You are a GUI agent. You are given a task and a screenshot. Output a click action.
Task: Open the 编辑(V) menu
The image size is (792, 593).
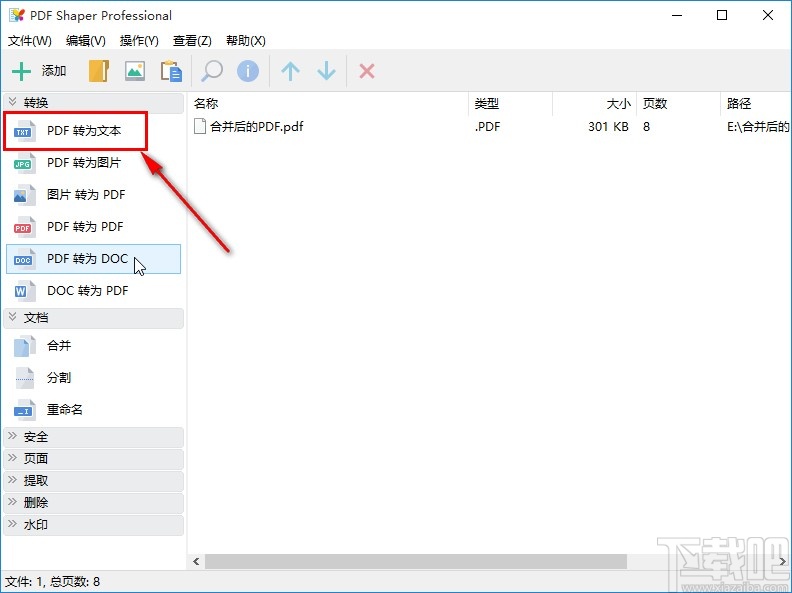(x=85, y=40)
